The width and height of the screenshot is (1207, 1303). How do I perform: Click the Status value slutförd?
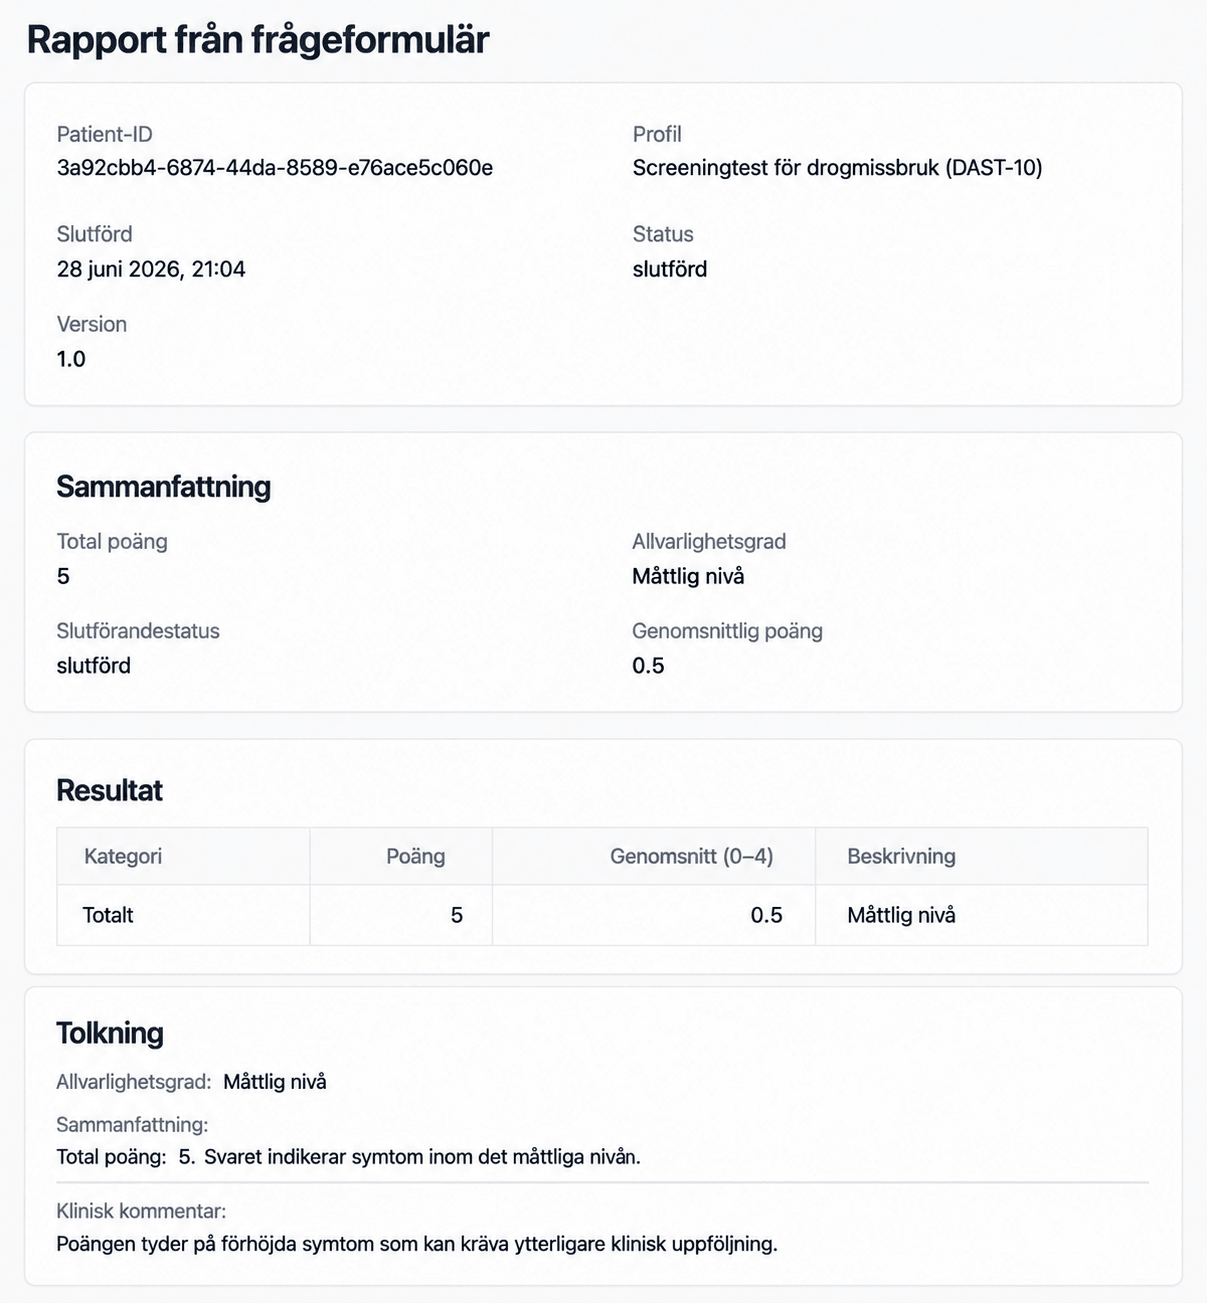[x=670, y=269]
